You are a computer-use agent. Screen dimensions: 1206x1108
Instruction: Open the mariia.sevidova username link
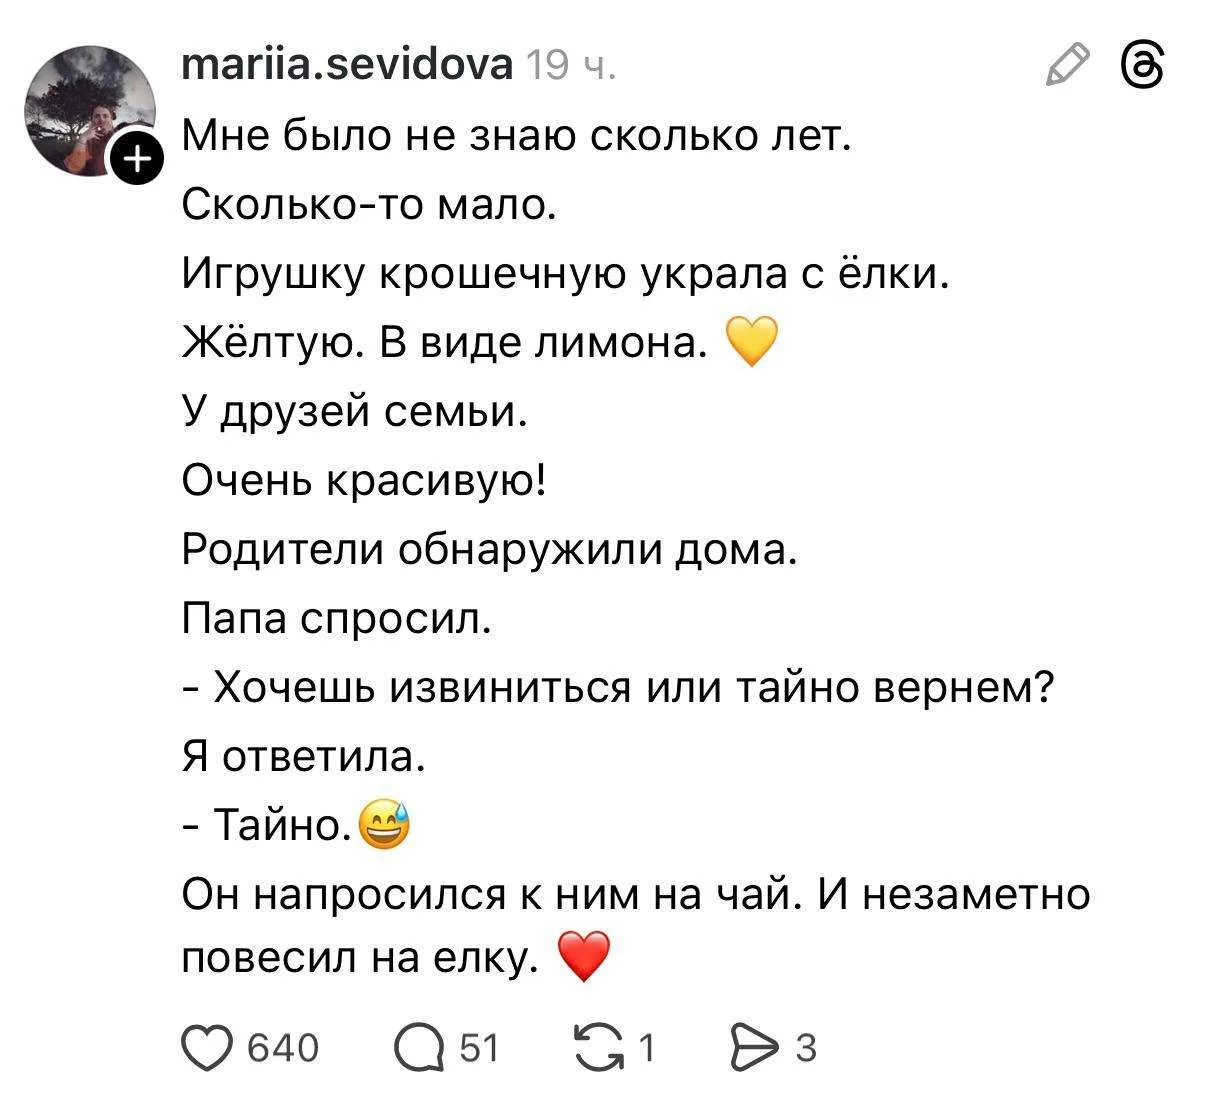(x=347, y=65)
